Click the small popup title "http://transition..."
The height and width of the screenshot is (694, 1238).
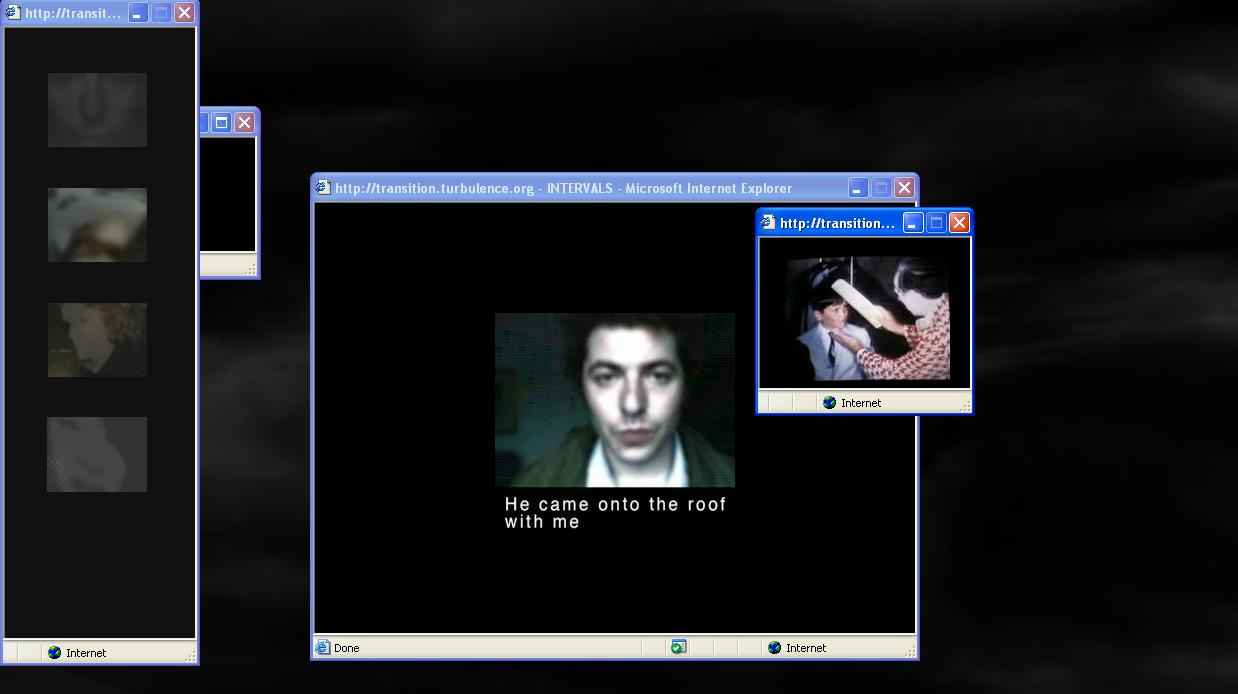point(837,223)
